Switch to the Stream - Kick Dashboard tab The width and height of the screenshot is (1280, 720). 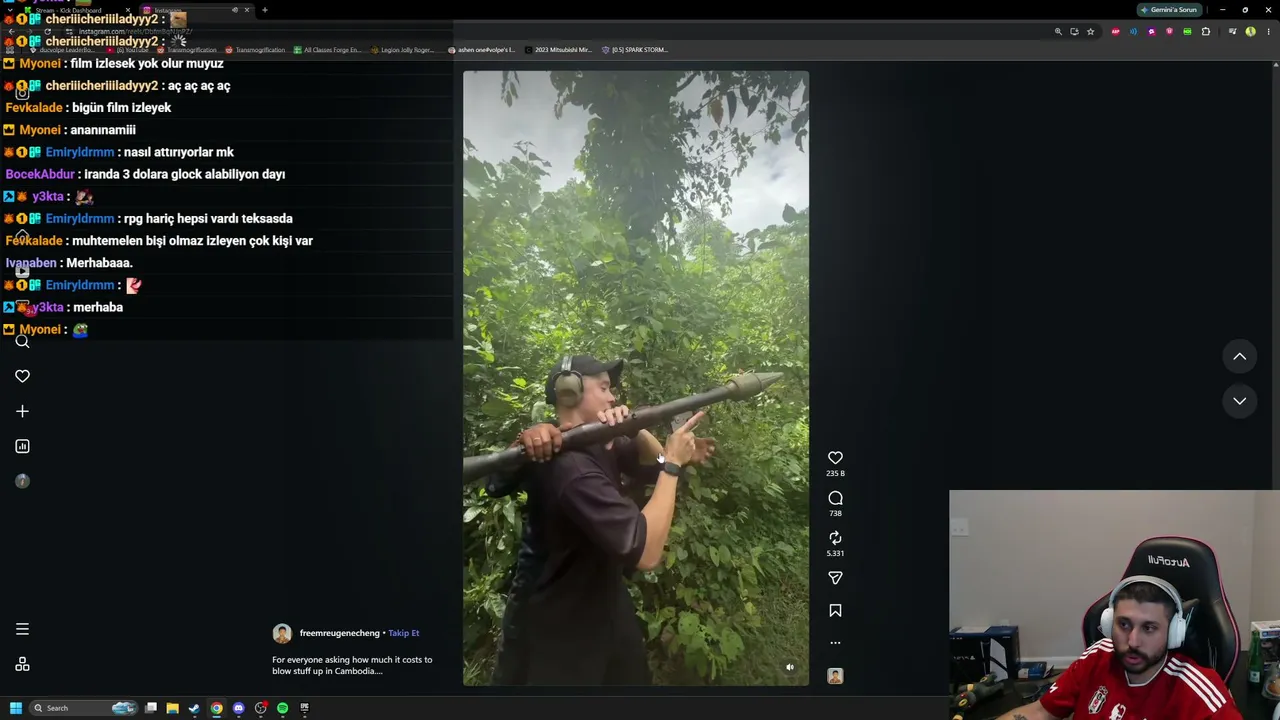pyautogui.click(x=75, y=10)
